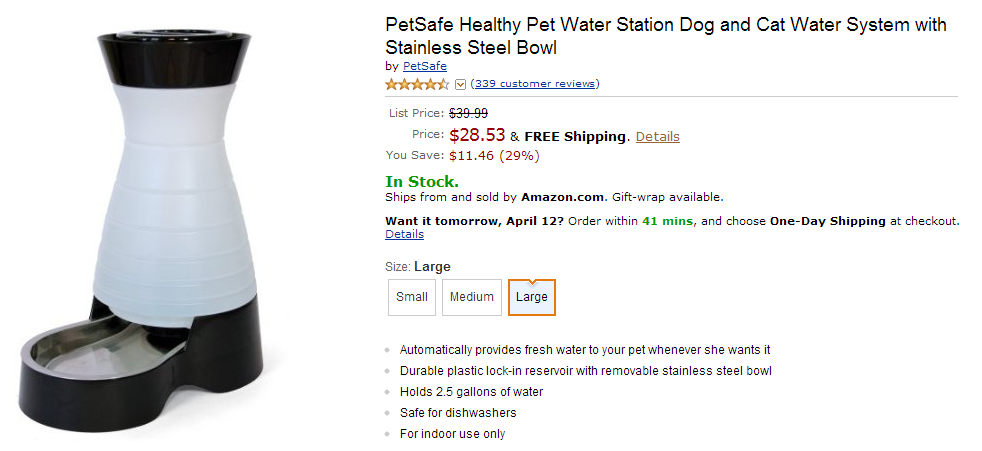Click the $28.53 price
Image resolution: width=982 pixels, height=451 pixels.
click(477, 135)
